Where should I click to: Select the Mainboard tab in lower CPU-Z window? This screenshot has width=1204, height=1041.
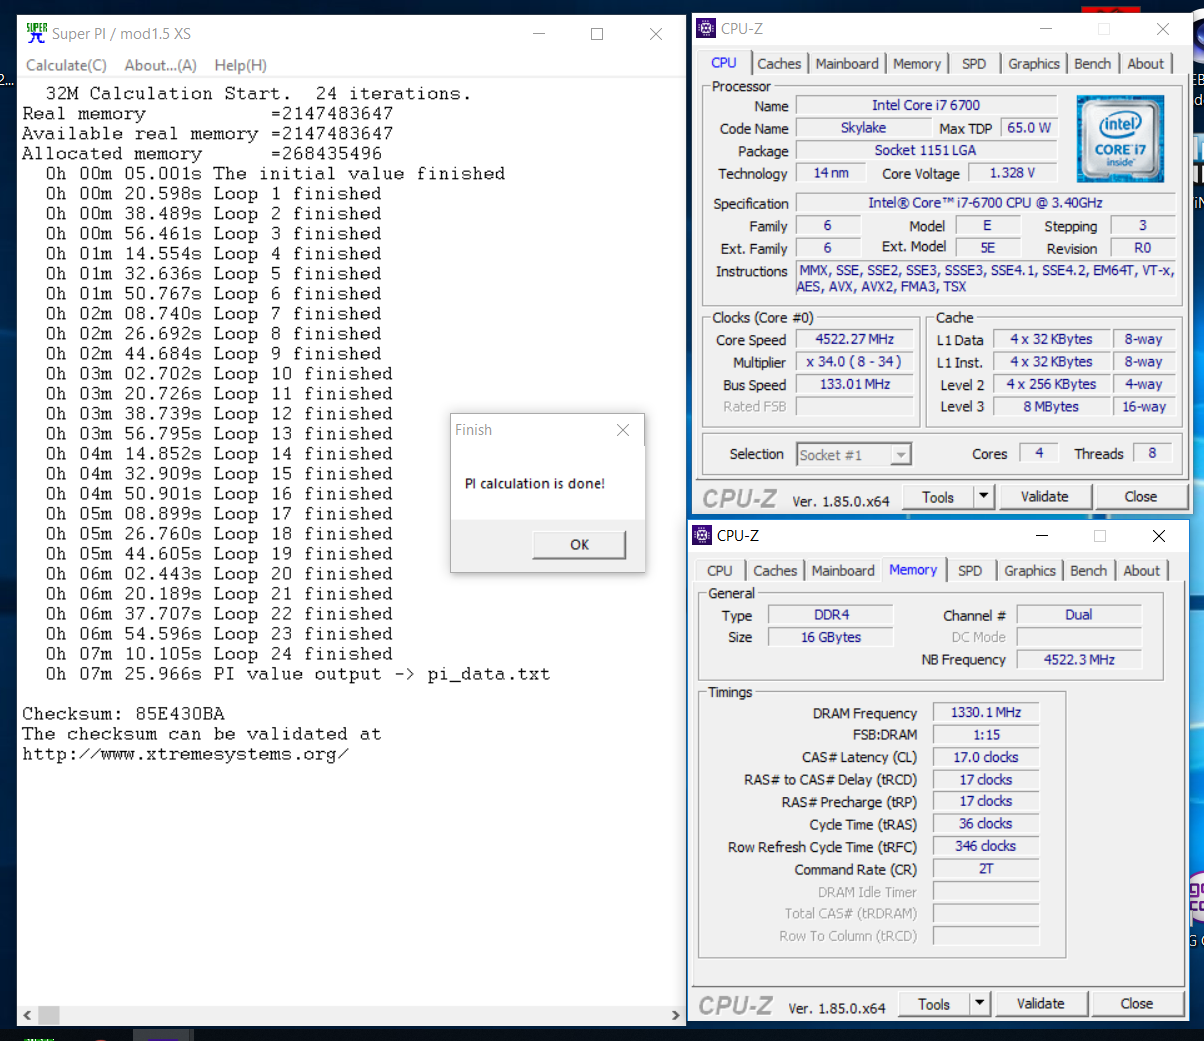tap(843, 570)
